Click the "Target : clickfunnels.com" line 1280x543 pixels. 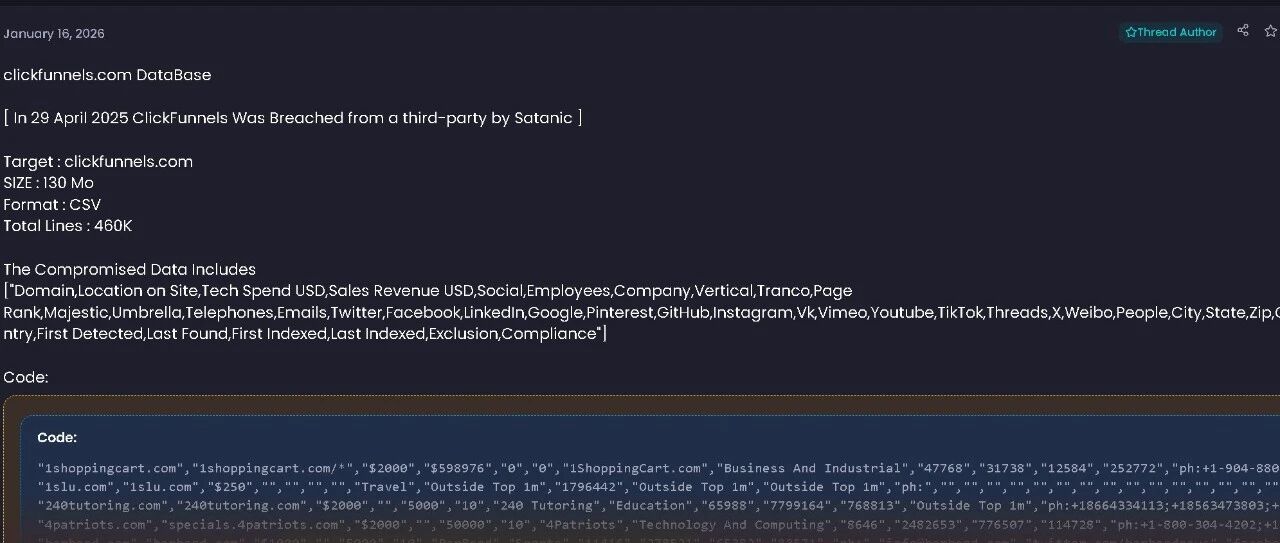(98, 161)
